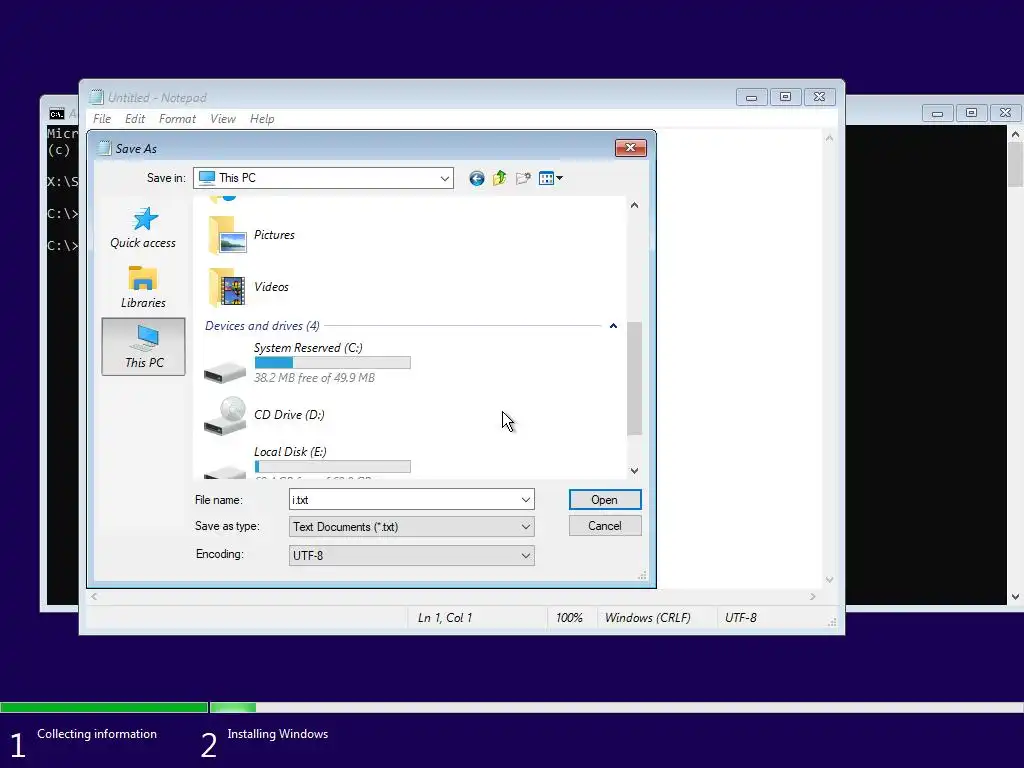The image size is (1024, 768).
Task: Click the file list scrollbar up arrow
Action: (634, 205)
